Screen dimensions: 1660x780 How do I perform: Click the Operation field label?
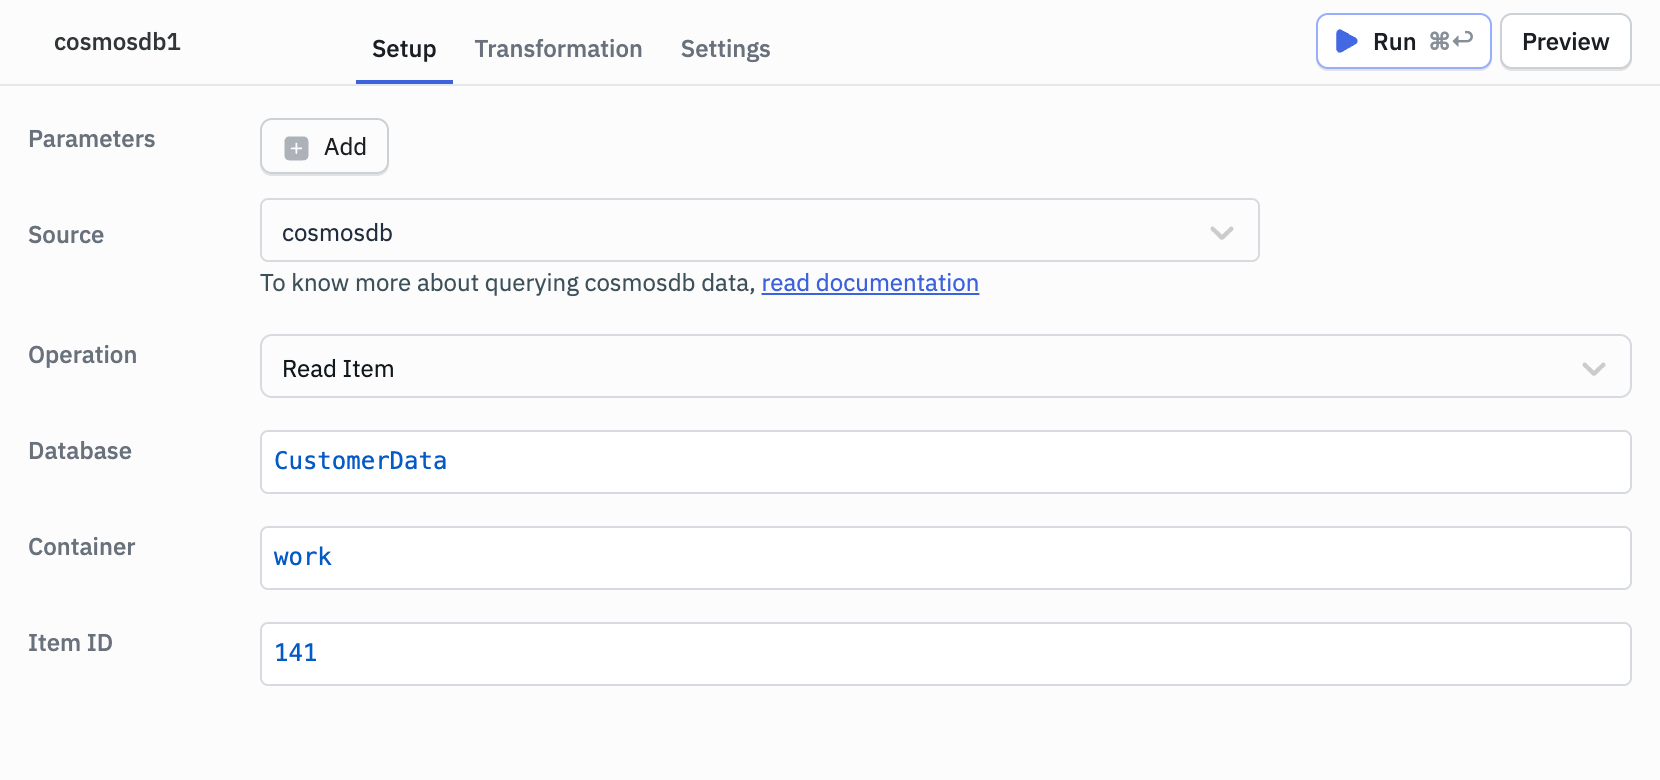pyautogui.click(x=82, y=355)
